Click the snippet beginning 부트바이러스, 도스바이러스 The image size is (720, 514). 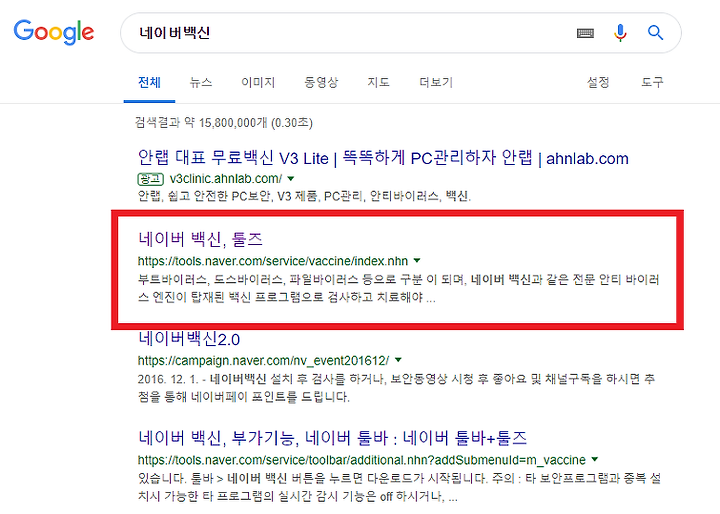399,288
